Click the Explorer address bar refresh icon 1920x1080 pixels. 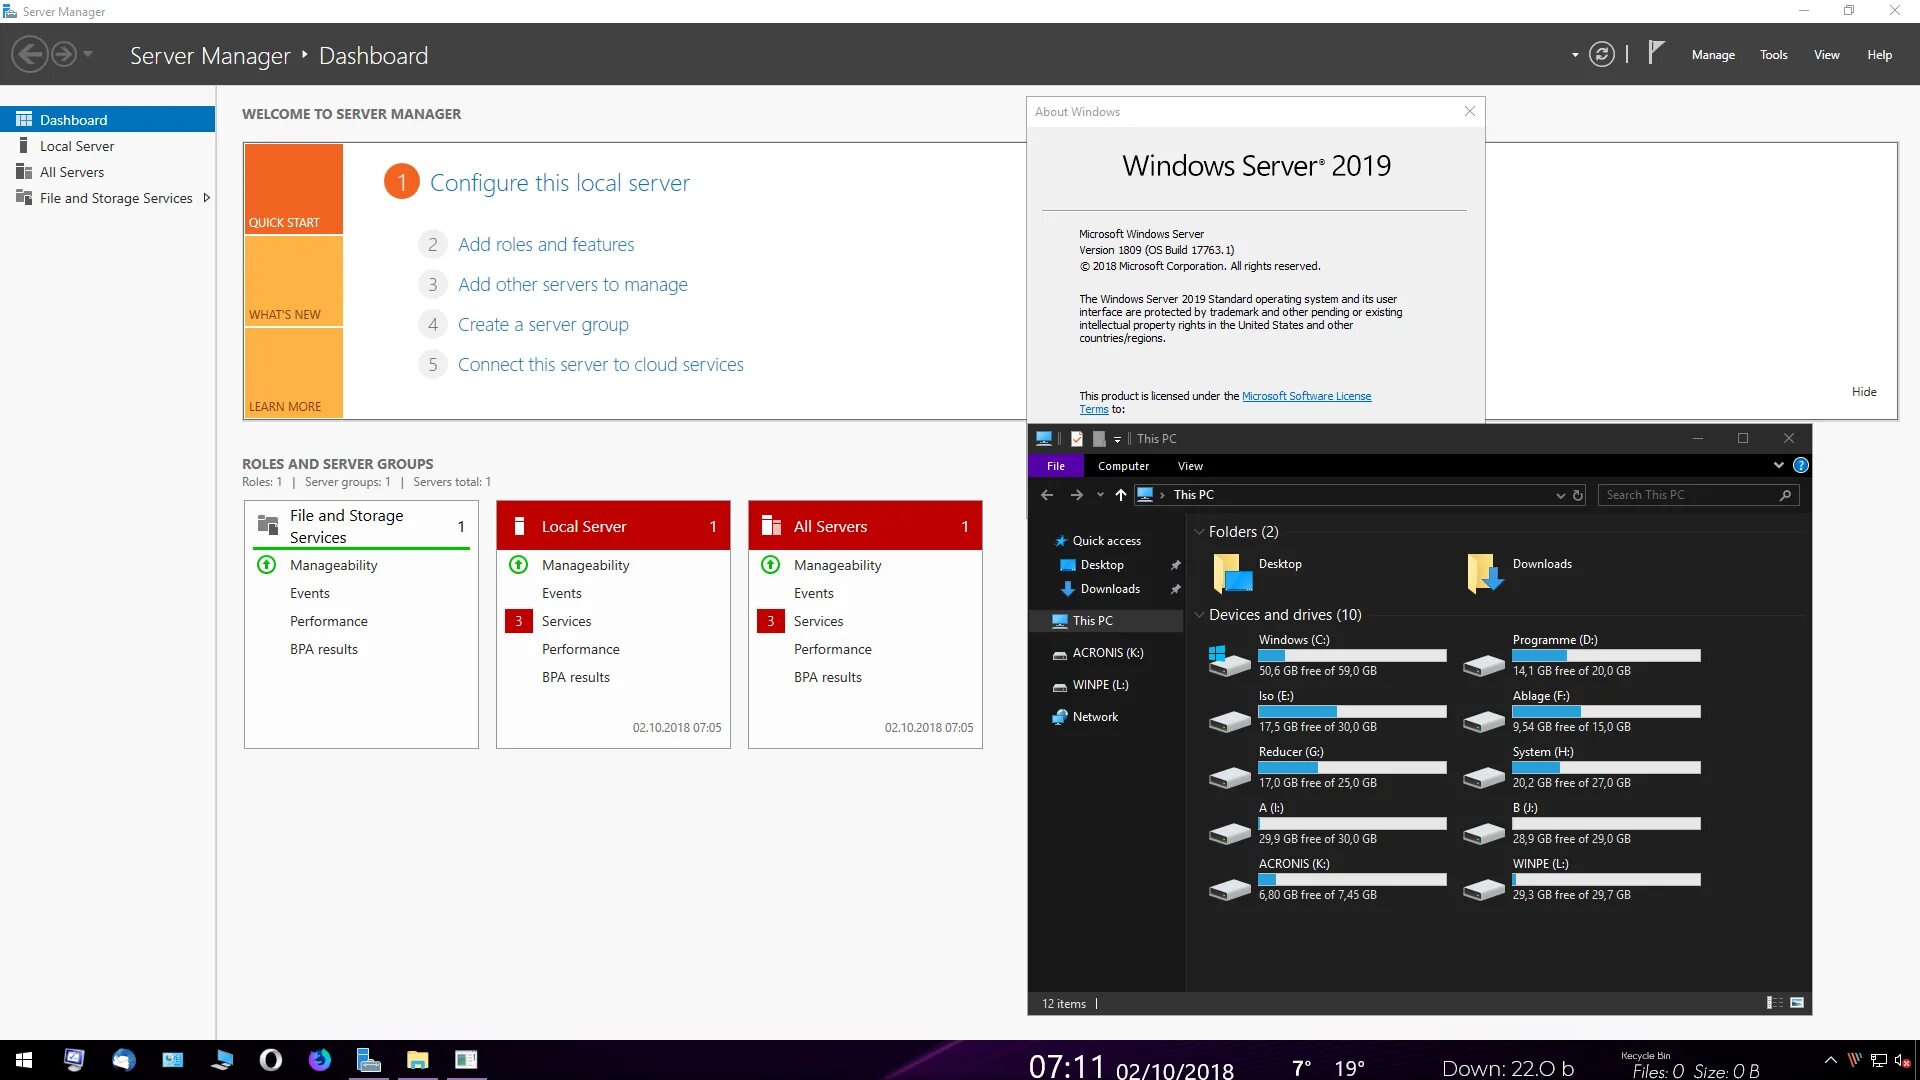pos(1578,495)
